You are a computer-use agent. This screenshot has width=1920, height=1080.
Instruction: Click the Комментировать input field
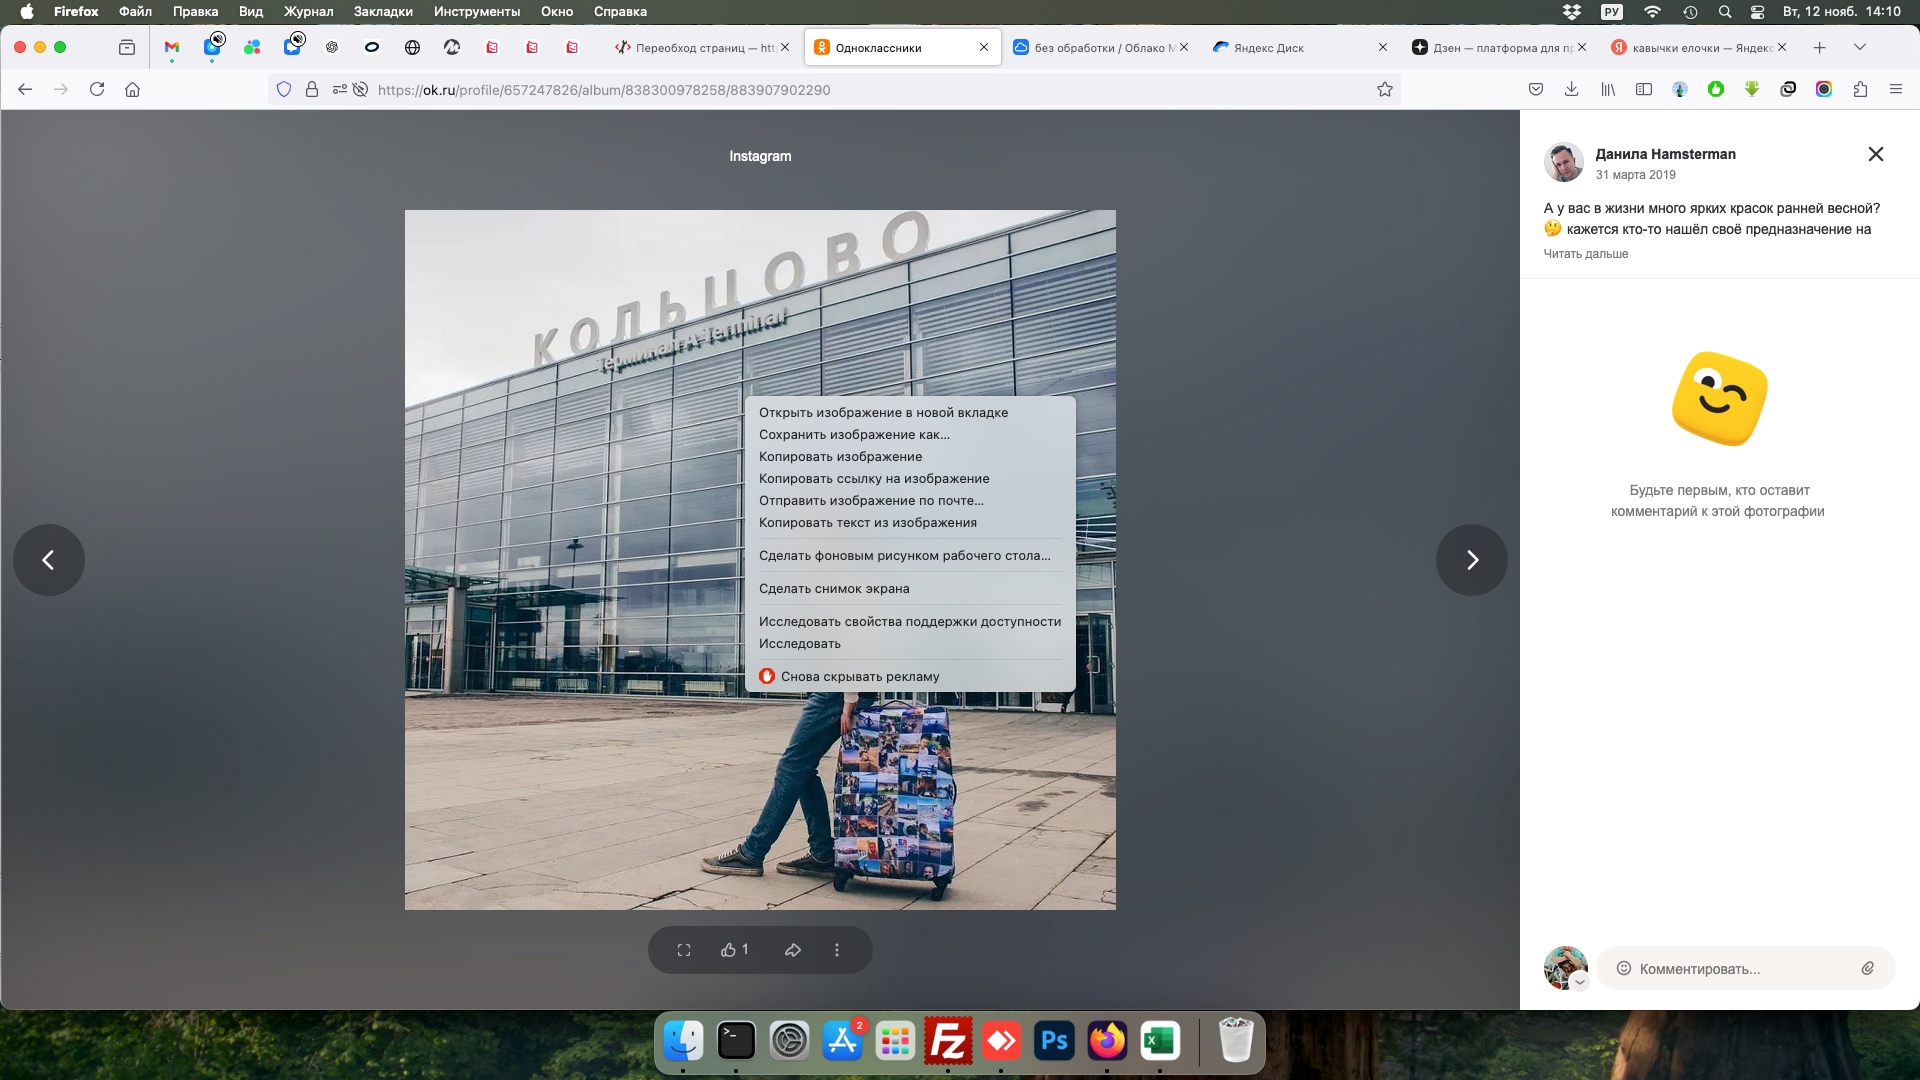1745,968
